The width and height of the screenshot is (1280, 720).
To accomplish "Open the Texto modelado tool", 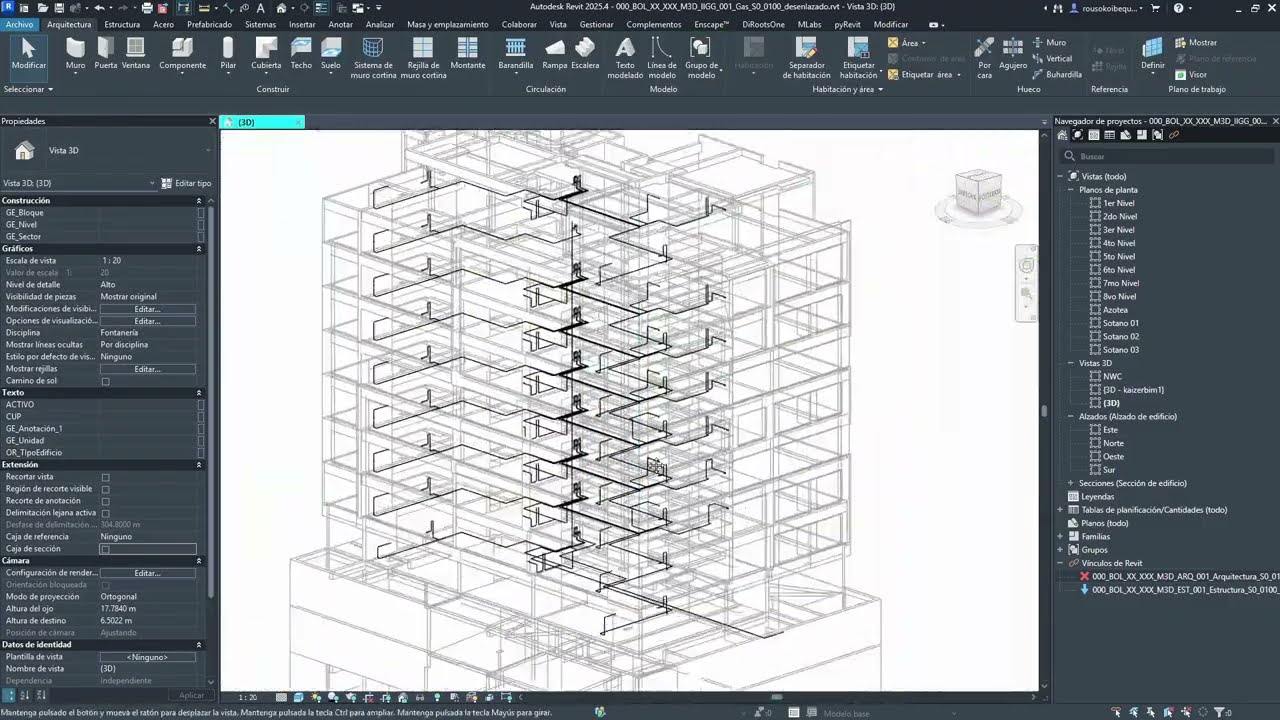I will pos(625,58).
